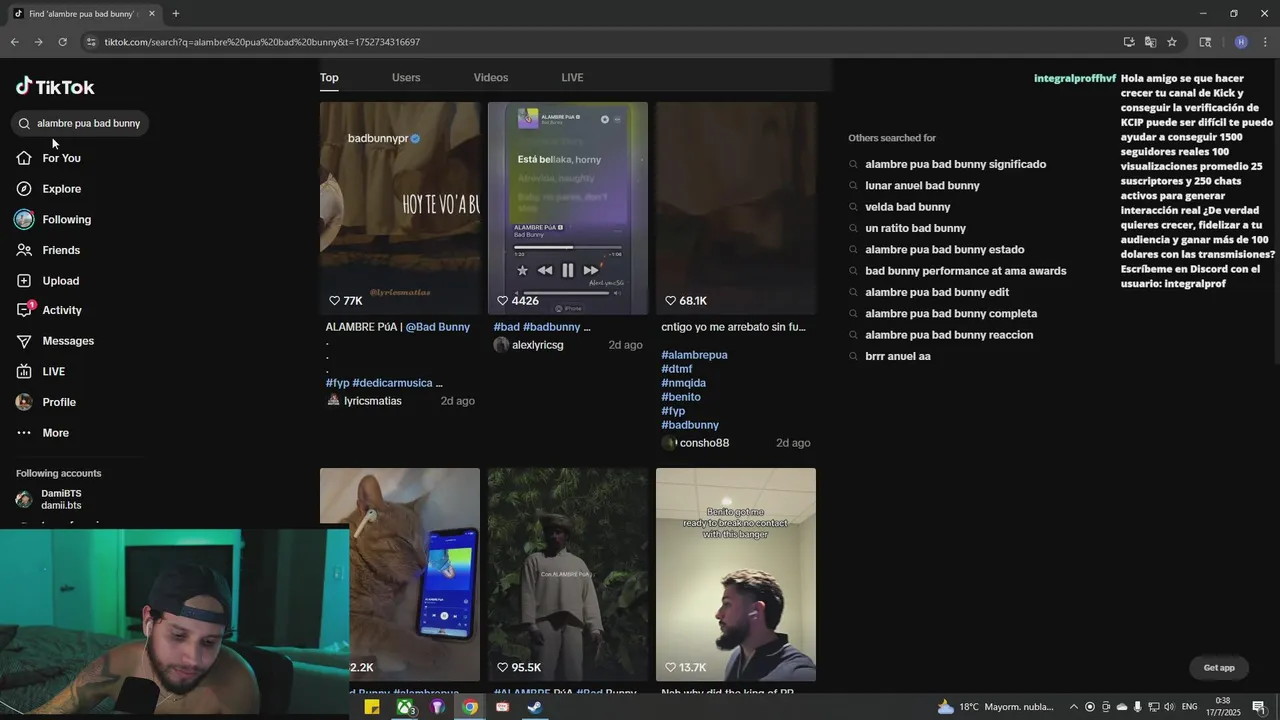Open LIVE icon in sidebar
Screen dimensions: 1280x720
(x=24, y=372)
